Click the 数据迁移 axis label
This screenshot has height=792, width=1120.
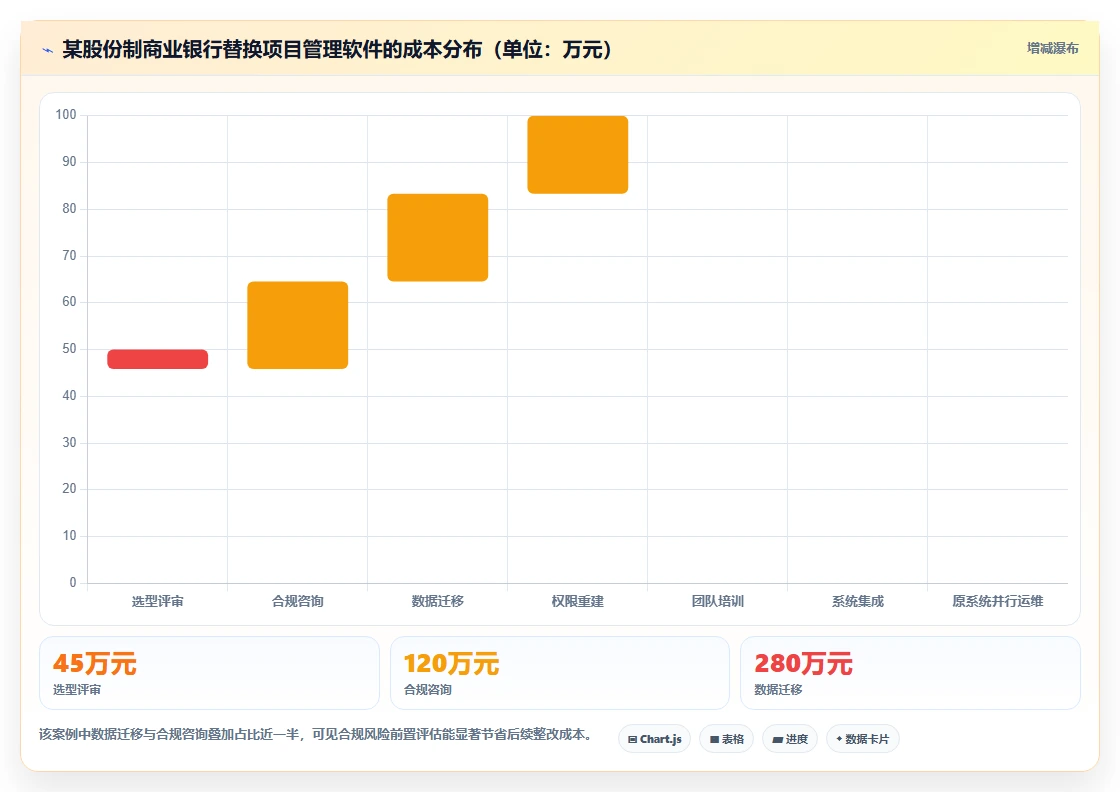(x=438, y=601)
